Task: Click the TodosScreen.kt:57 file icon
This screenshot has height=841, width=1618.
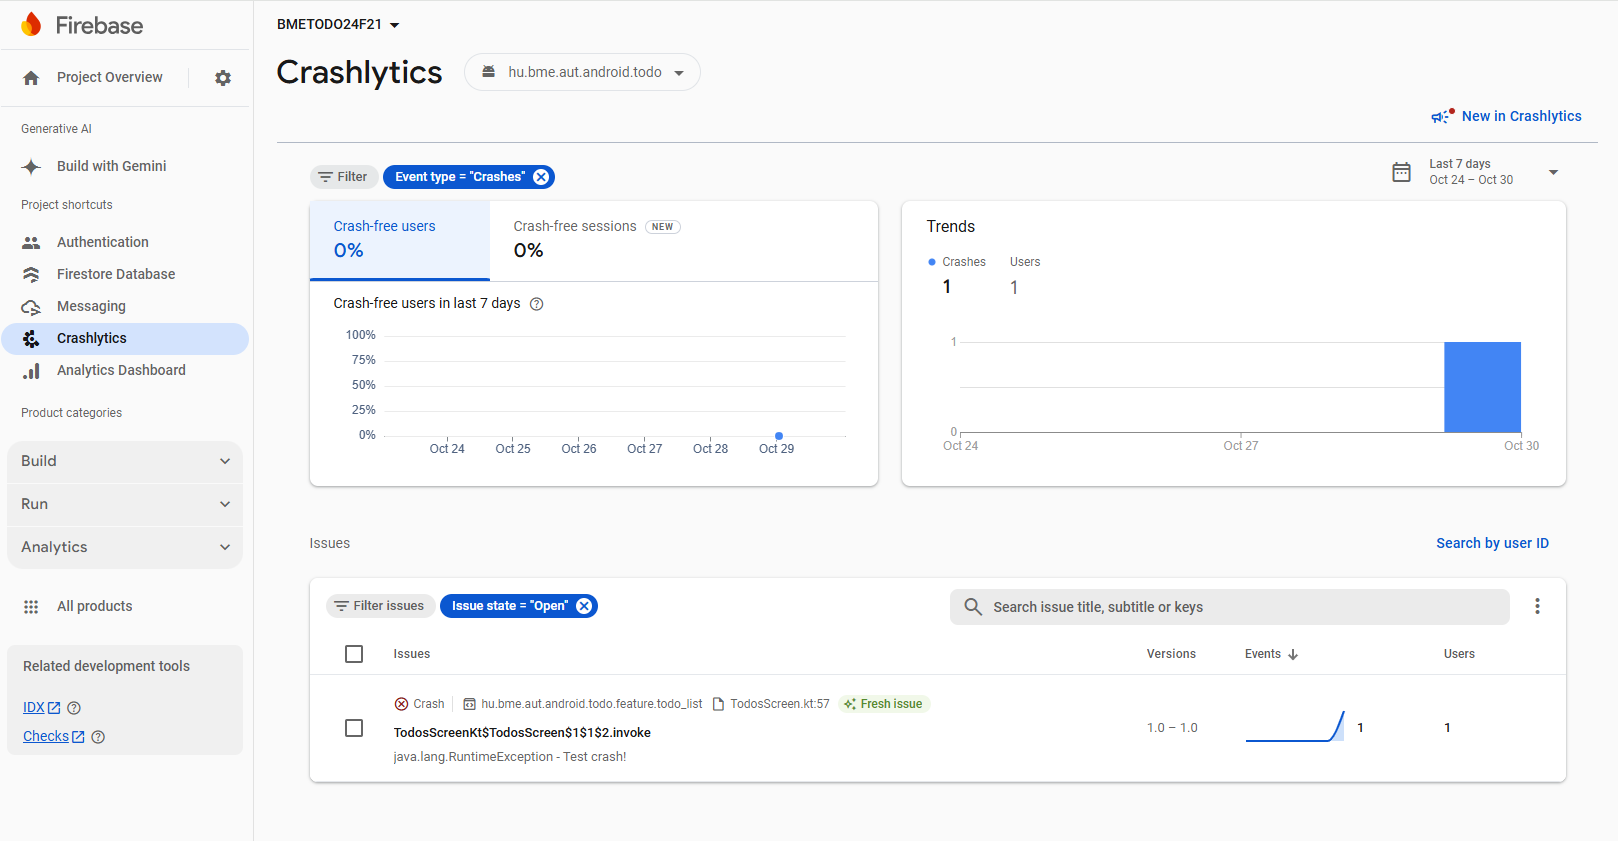Action: click(x=718, y=704)
